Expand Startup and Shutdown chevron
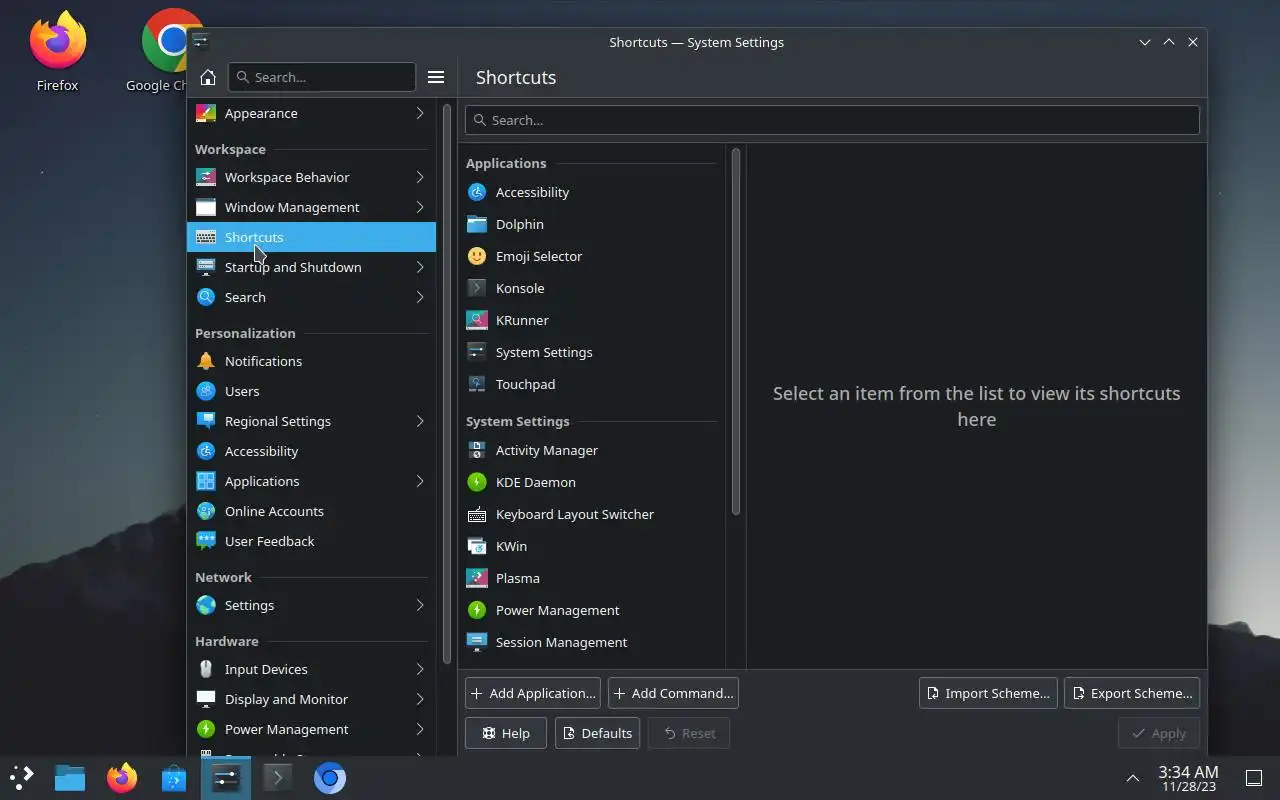The height and width of the screenshot is (800, 1280). (420, 267)
